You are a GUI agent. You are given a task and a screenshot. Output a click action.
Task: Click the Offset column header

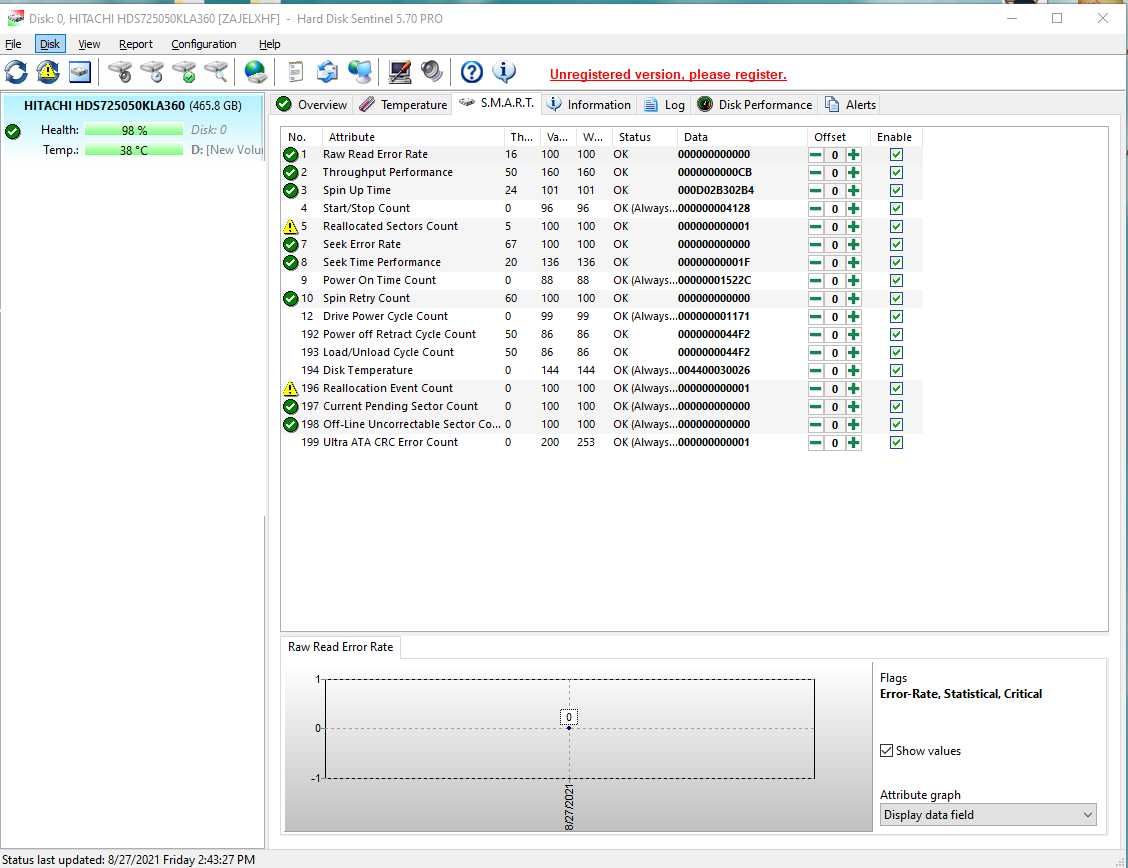pos(837,137)
